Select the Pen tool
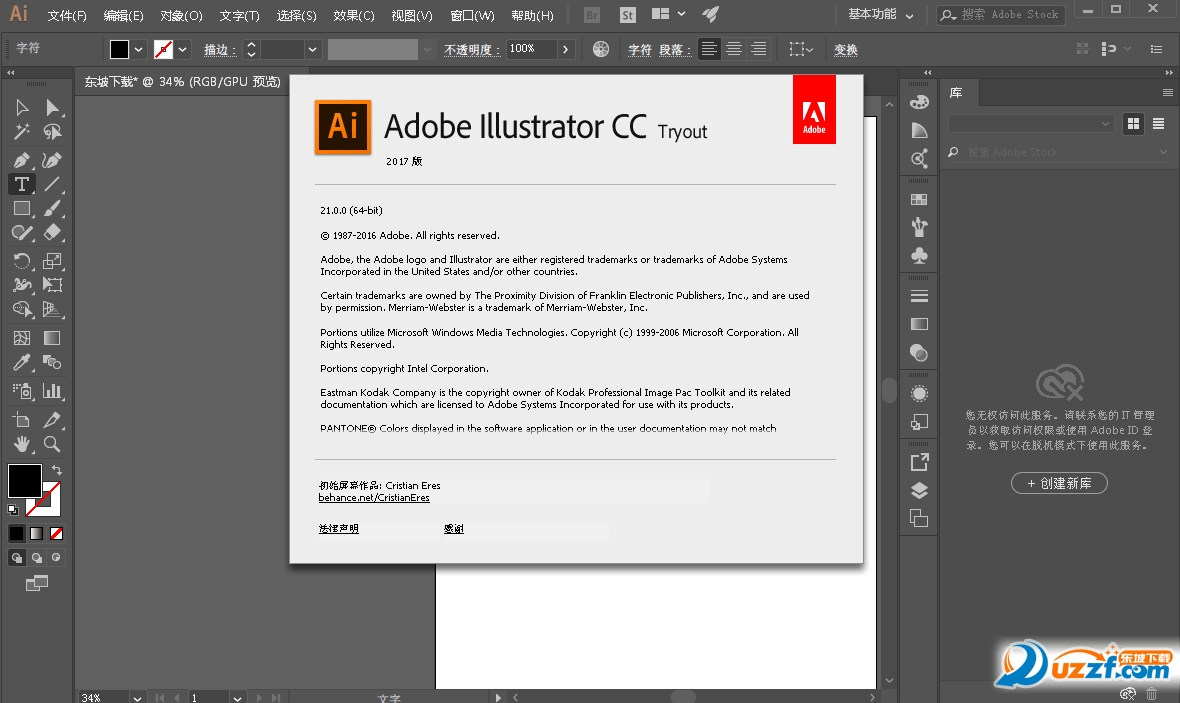The height and width of the screenshot is (703, 1180). pyautogui.click(x=20, y=159)
